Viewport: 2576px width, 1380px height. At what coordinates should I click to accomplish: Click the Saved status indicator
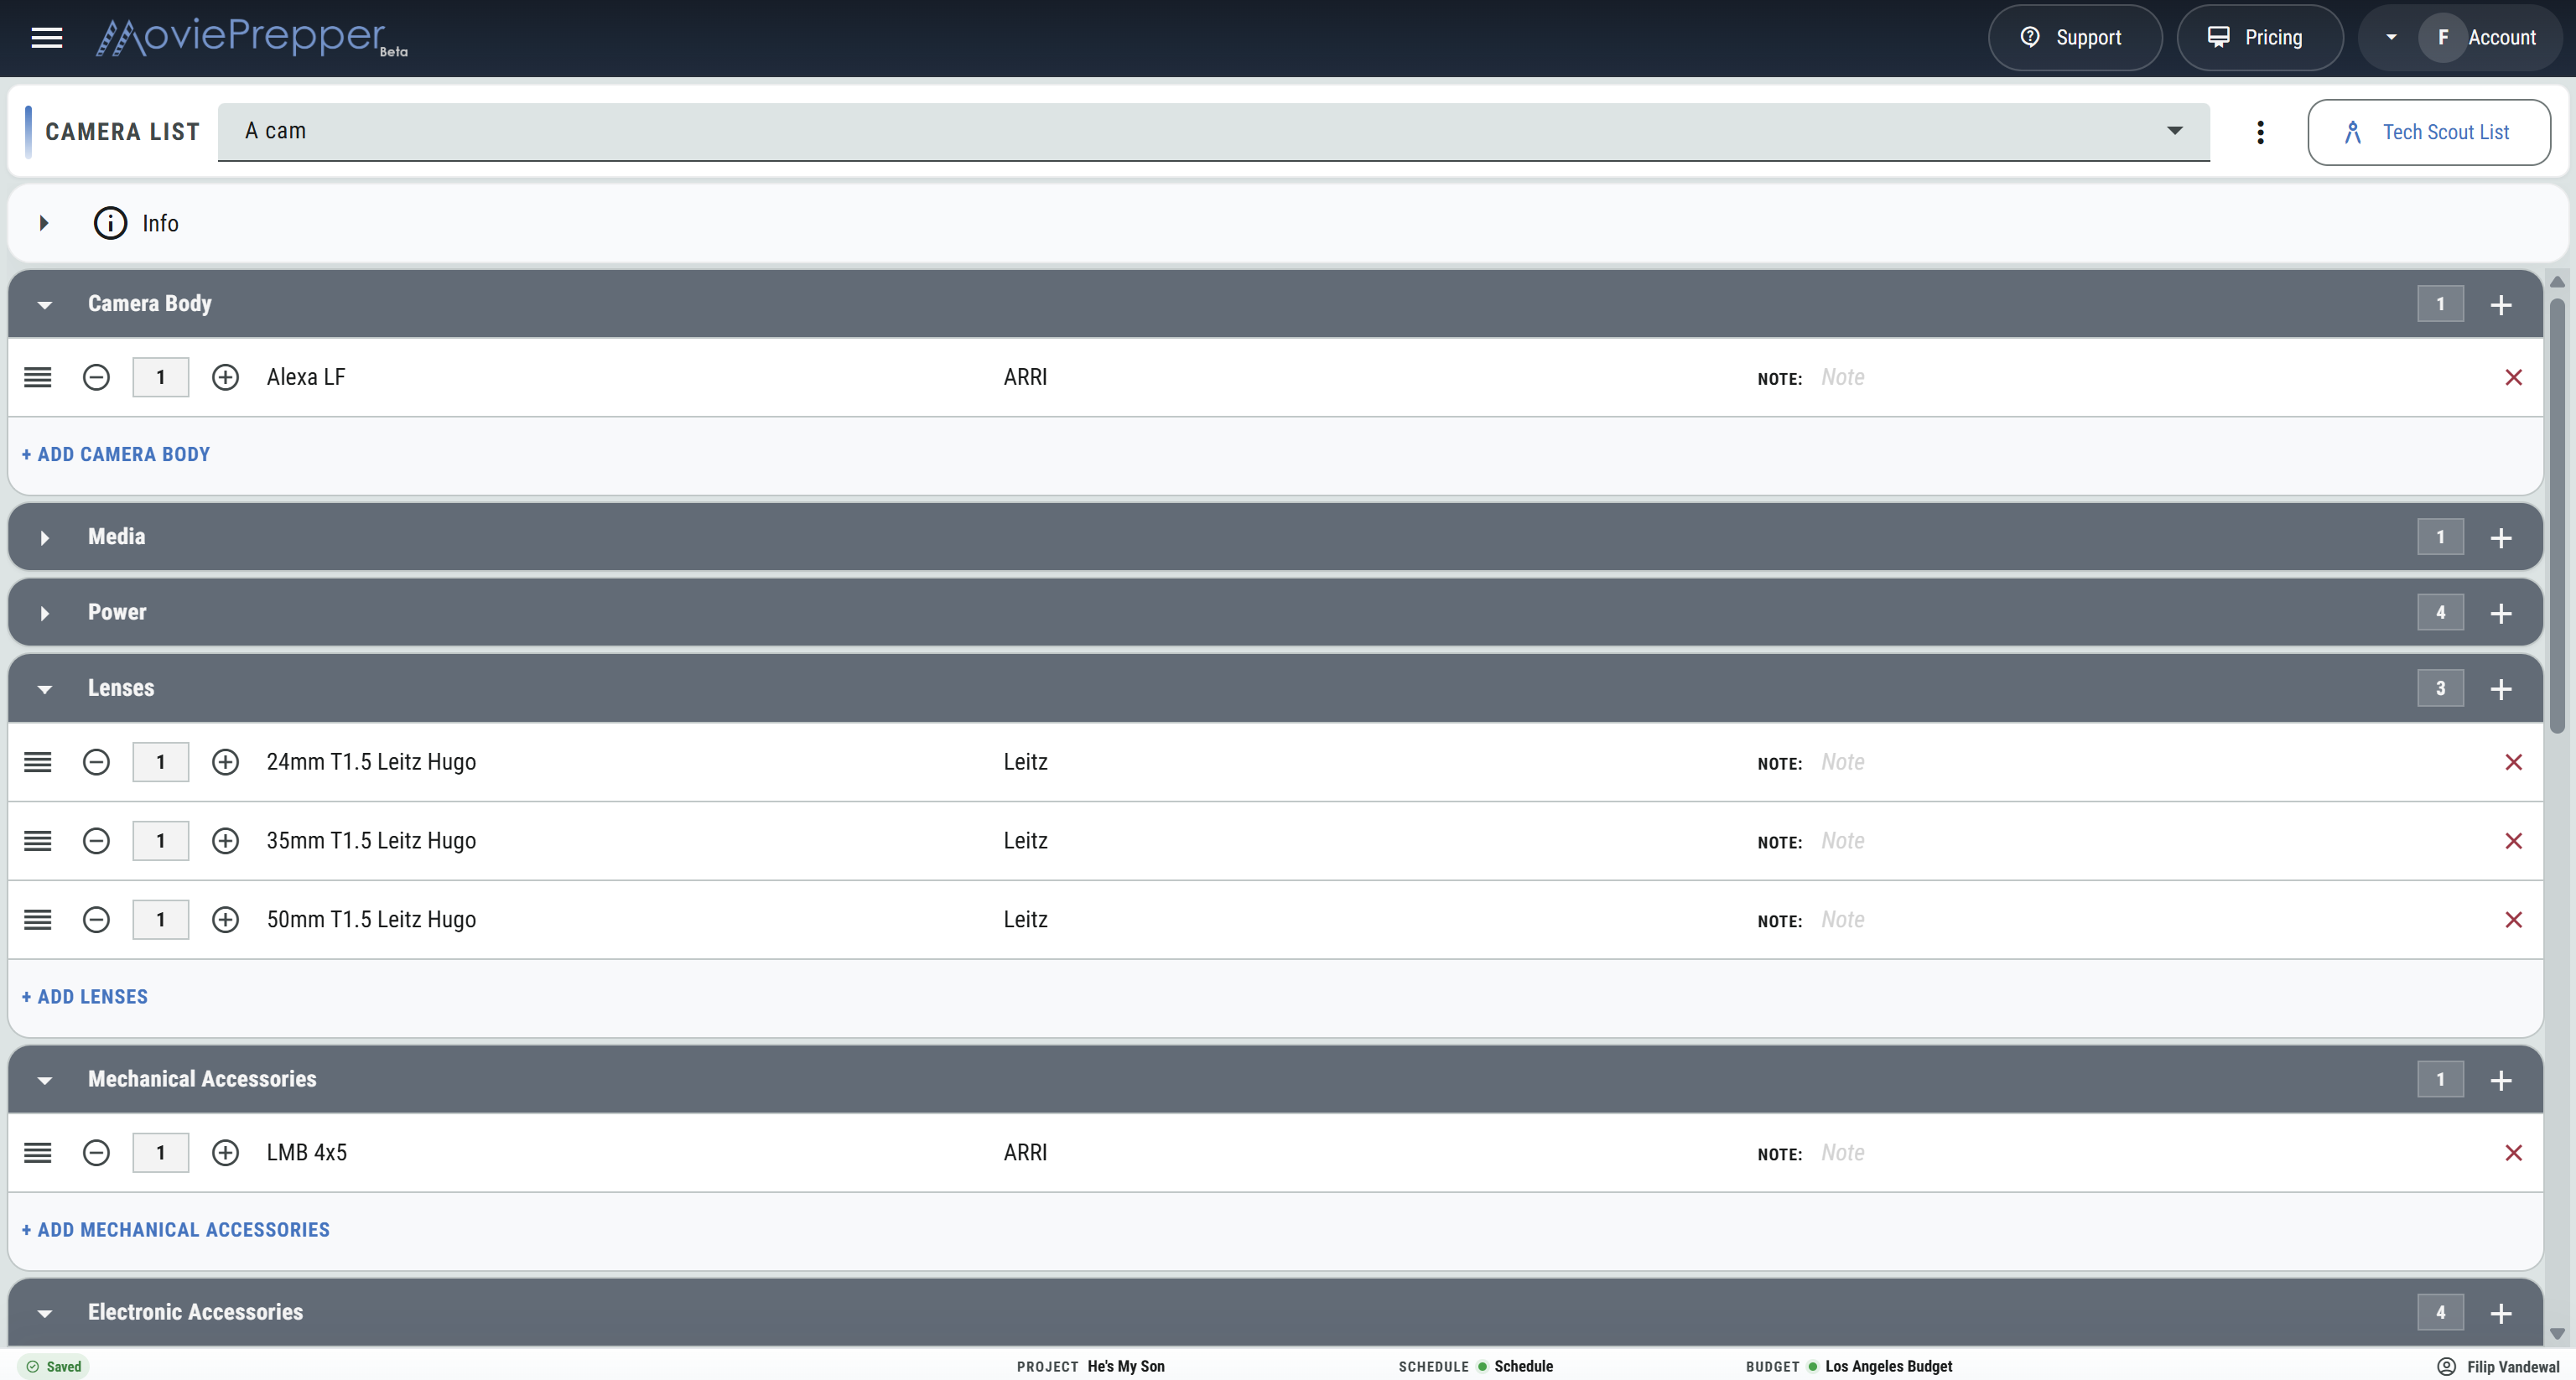click(54, 1367)
